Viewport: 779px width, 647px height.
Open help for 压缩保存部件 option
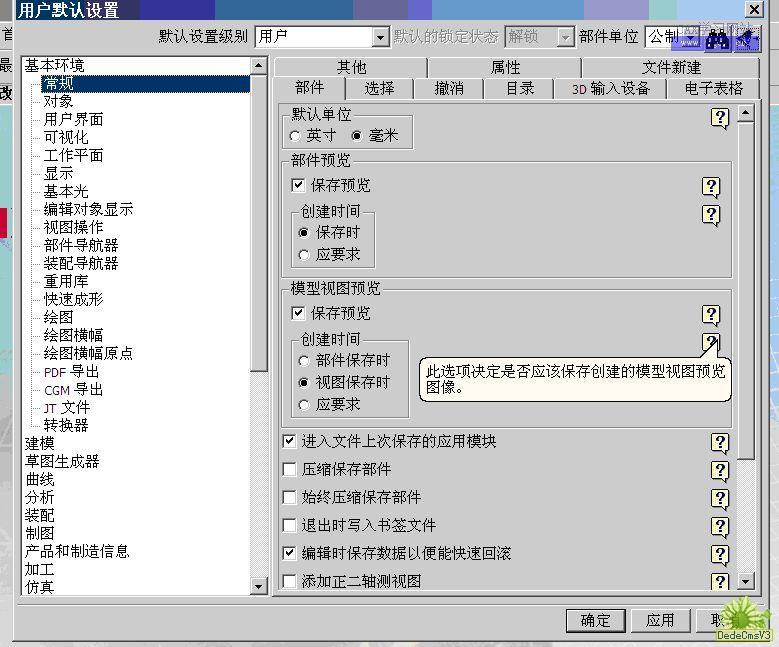[719, 471]
